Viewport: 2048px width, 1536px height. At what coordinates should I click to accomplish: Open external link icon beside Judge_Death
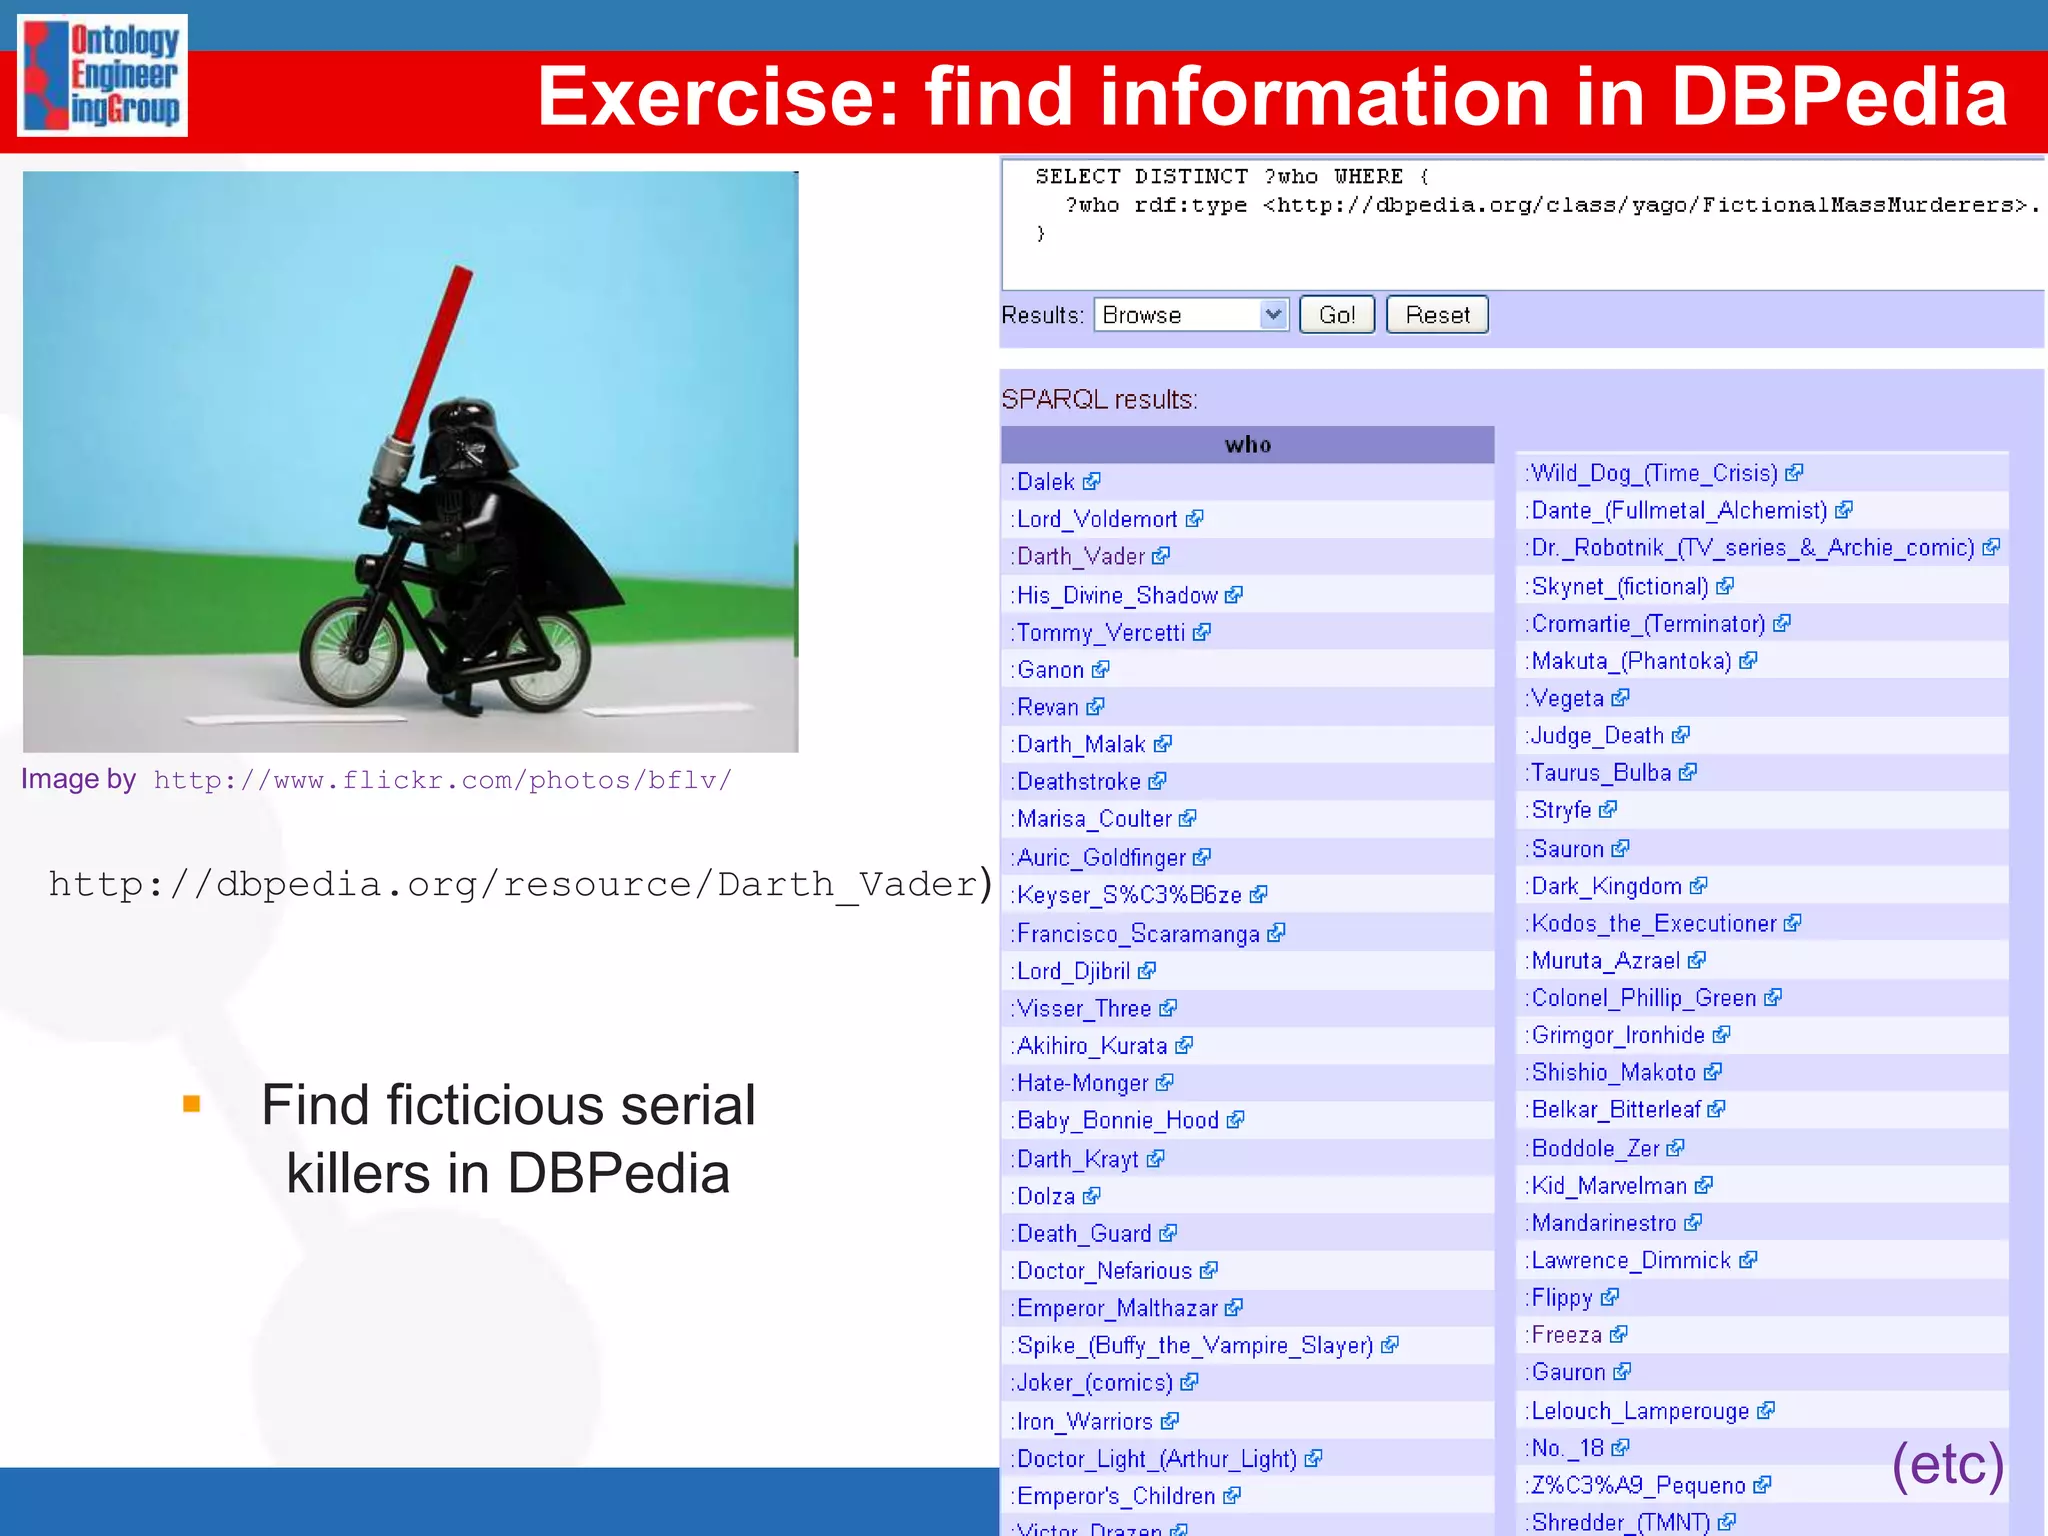pos(1681,736)
